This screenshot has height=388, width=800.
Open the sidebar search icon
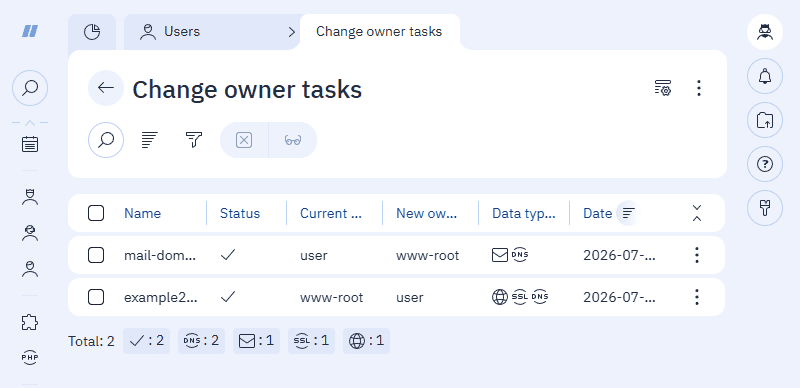pos(30,88)
